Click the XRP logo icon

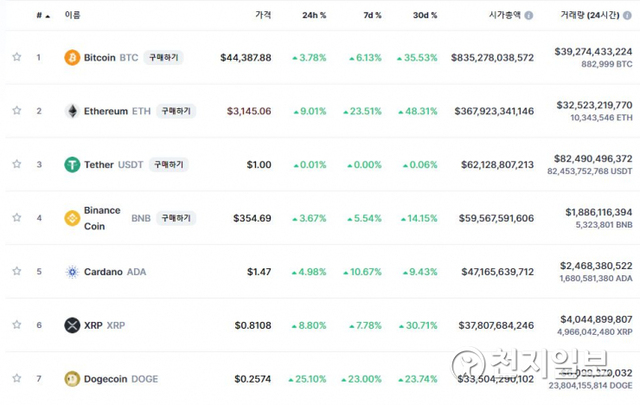pyautogui.click(x=72, y=325)
